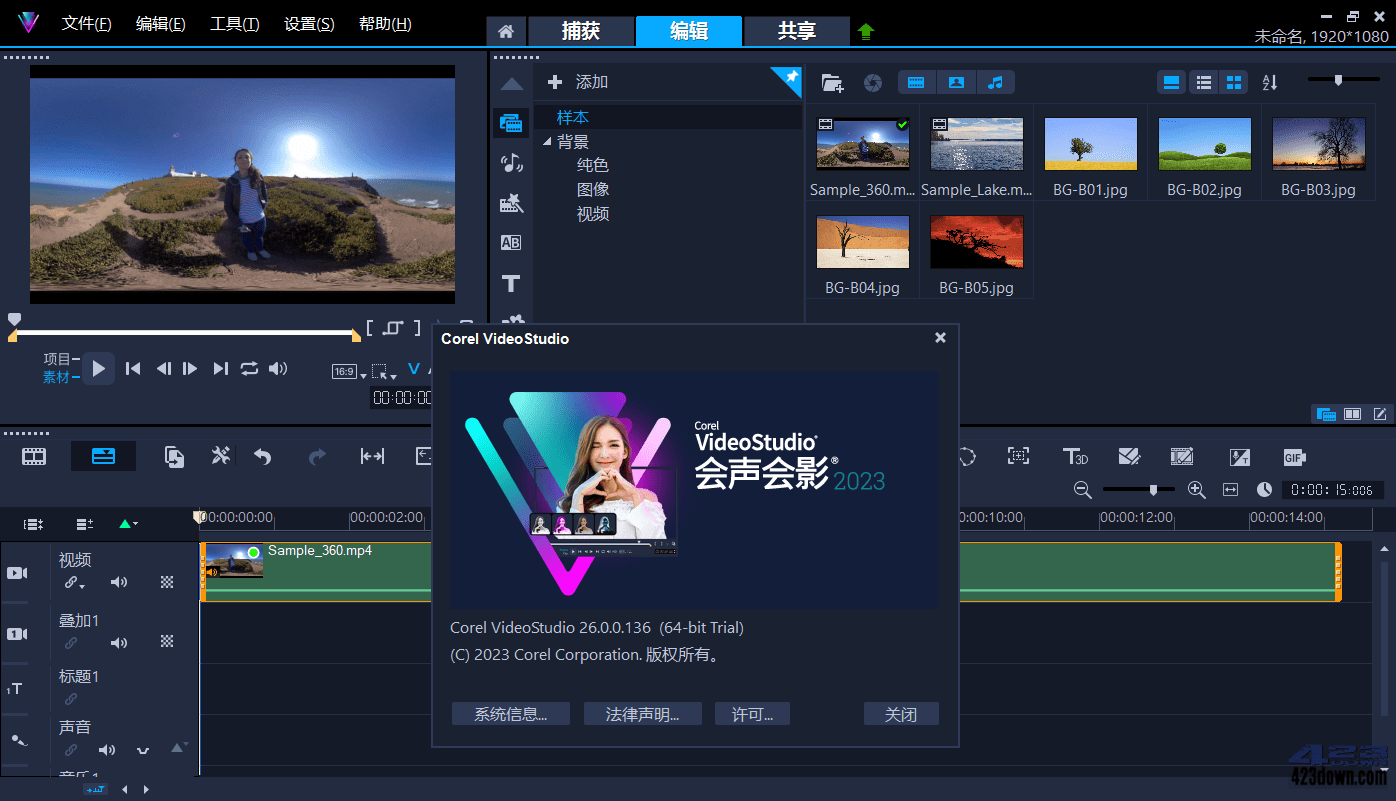Open the link dropdown on the 视频 track
This screenshot has width=1396, height=801.
(x=76, y=583)
